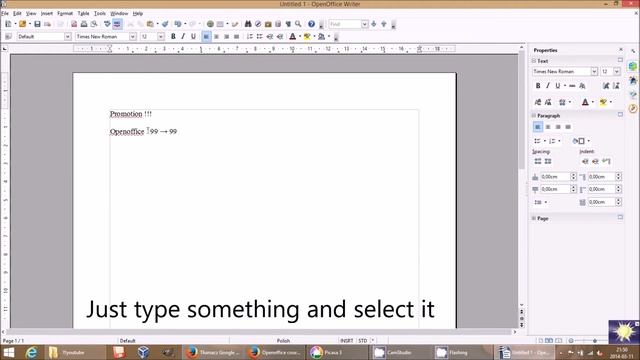Adjust the zoom slider in status bar
This screenshot has height=360, width=640.
pyautogui.click(x=595, y=340)
